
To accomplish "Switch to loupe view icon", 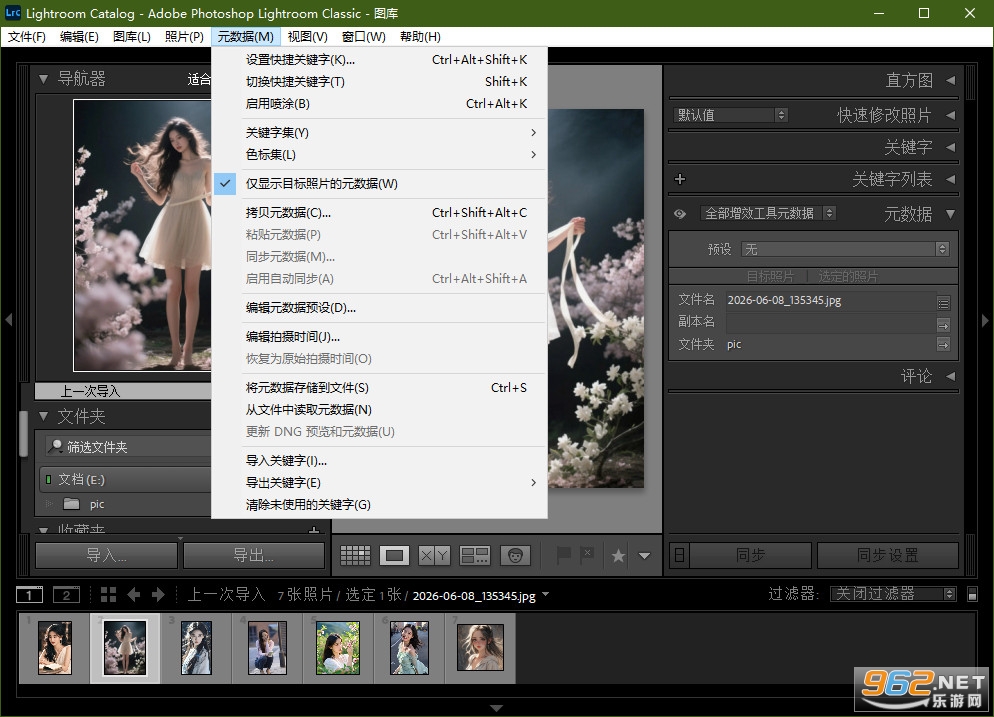I will 394,556.
